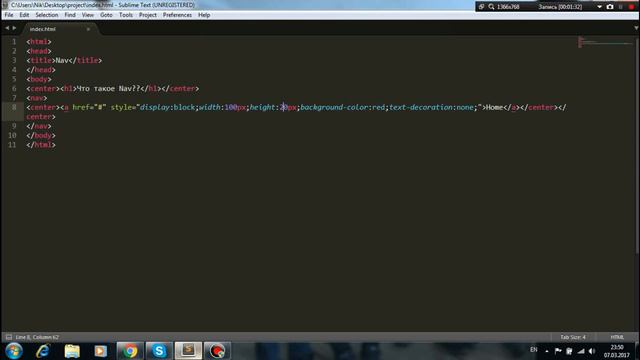Open the Tools menu
Viewport: 640px width, 360px height.
126,15
